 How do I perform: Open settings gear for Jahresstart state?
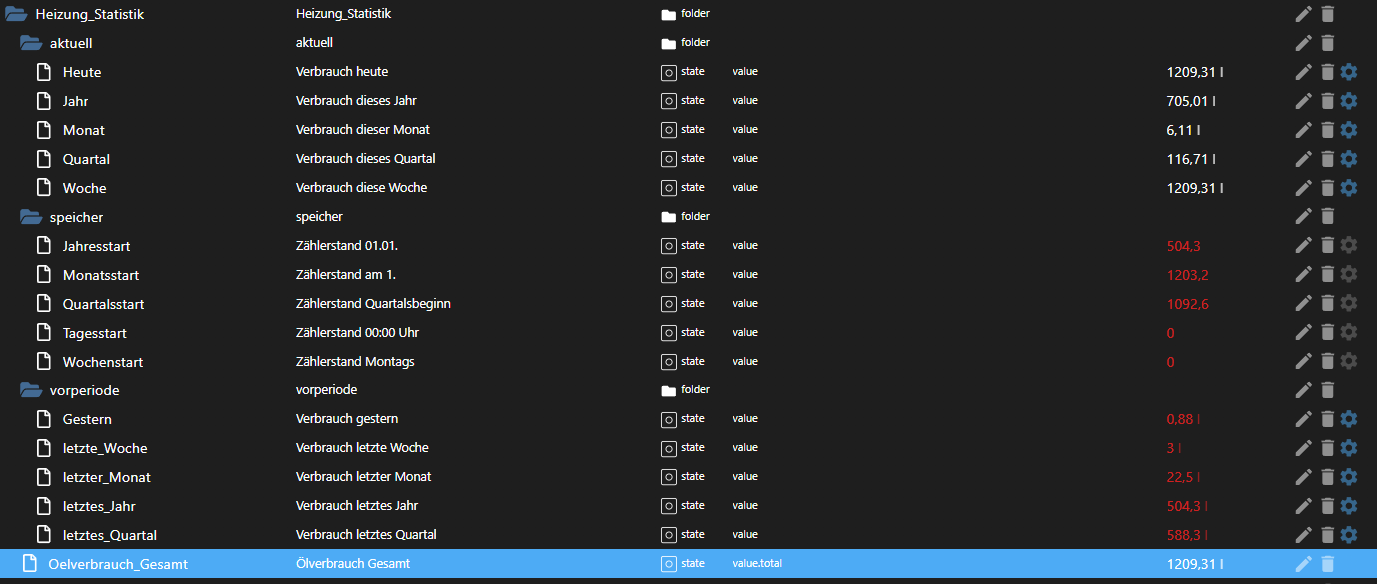click(x=1349, y=245)
